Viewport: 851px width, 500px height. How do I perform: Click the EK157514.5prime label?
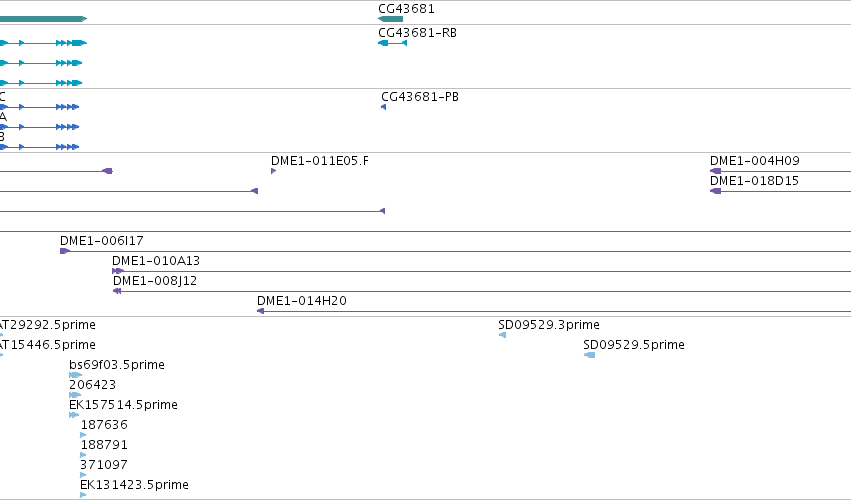(x=123, y=405)
